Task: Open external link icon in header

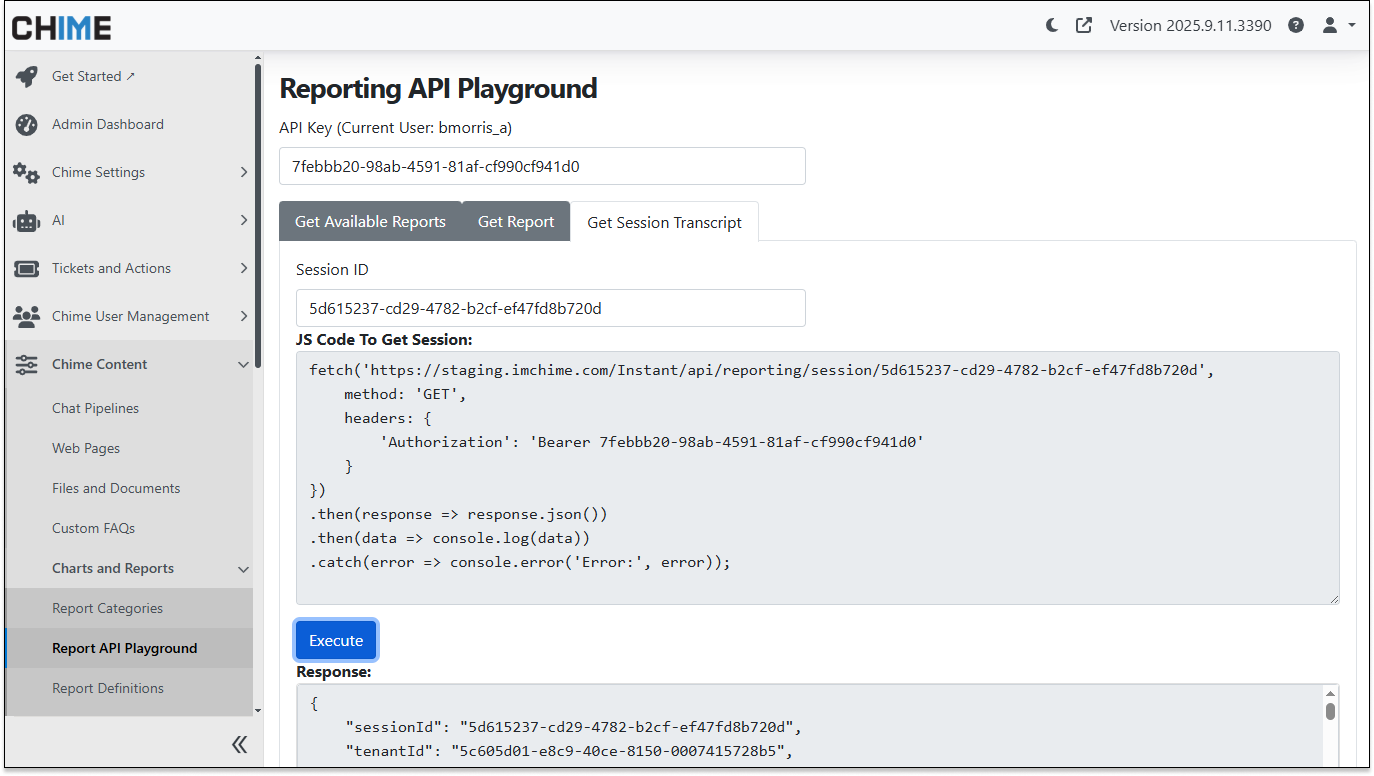Action: (1084, 25)
